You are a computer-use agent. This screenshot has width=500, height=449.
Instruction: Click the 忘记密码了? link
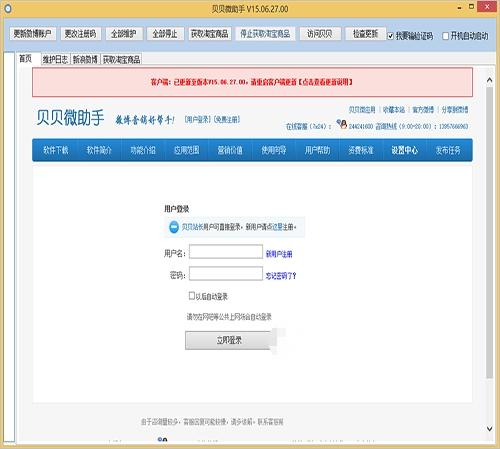(x=281, y=276)
